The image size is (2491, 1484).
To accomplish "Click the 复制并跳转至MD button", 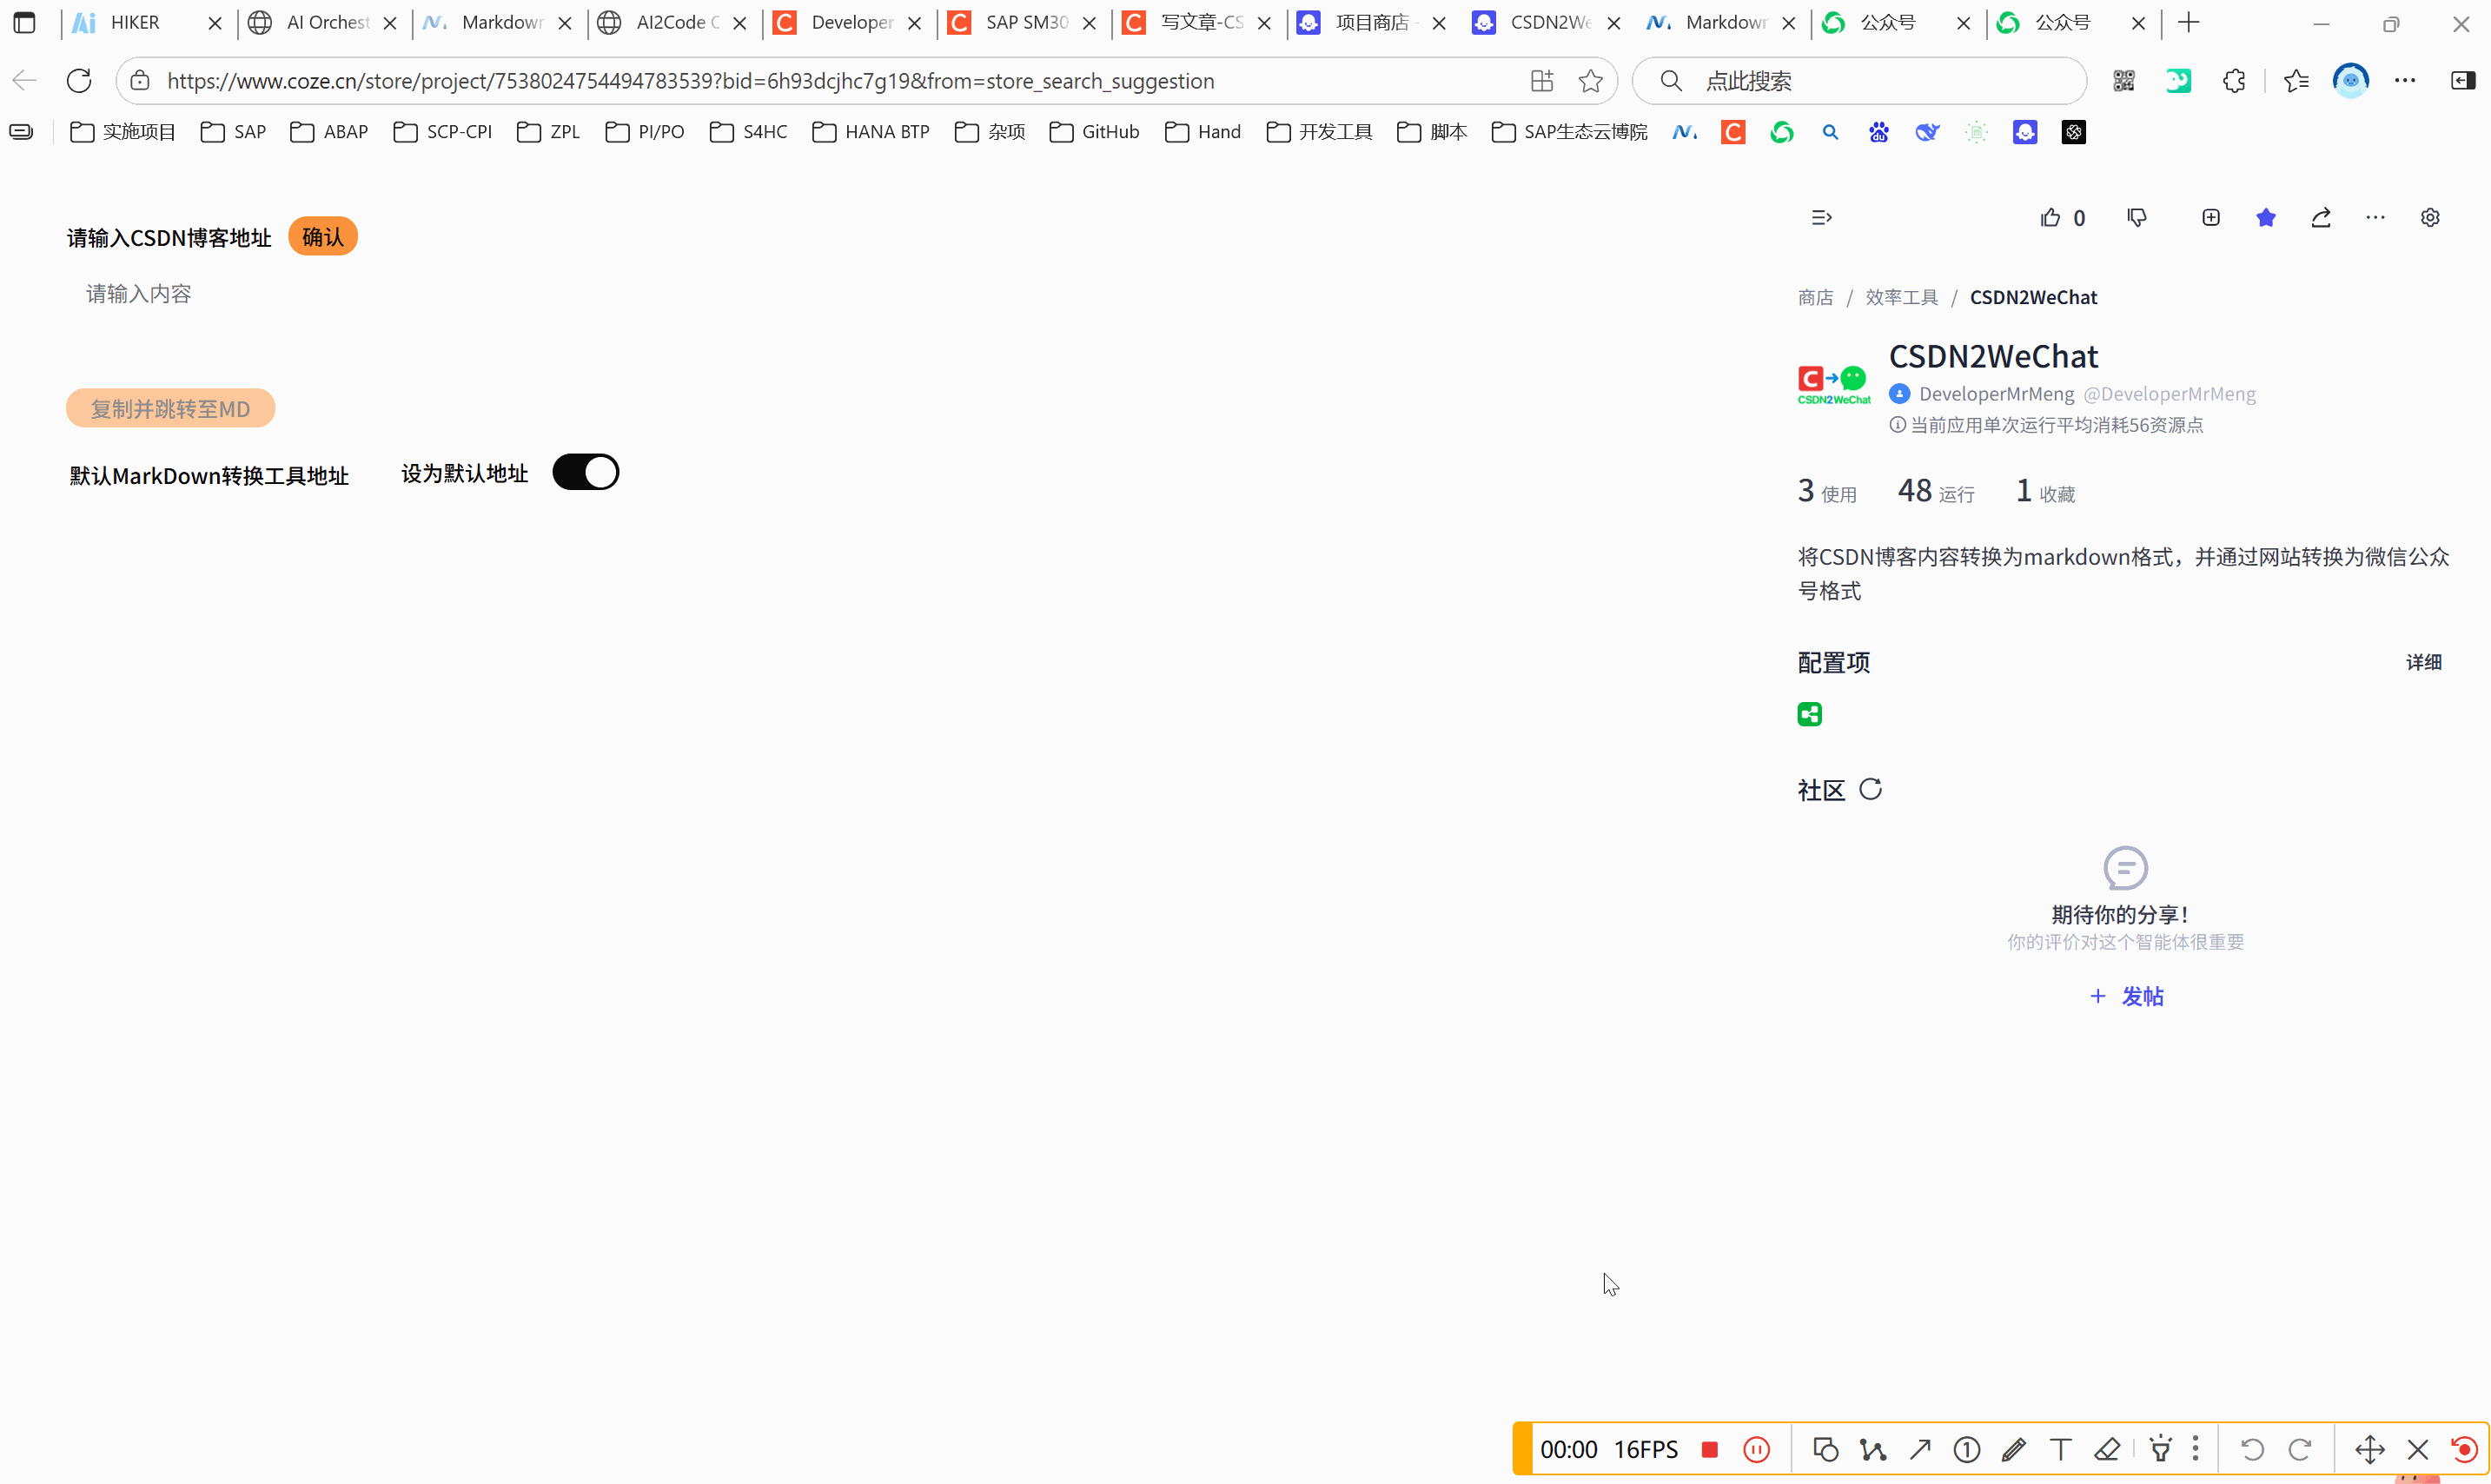I will pos(170,408).
